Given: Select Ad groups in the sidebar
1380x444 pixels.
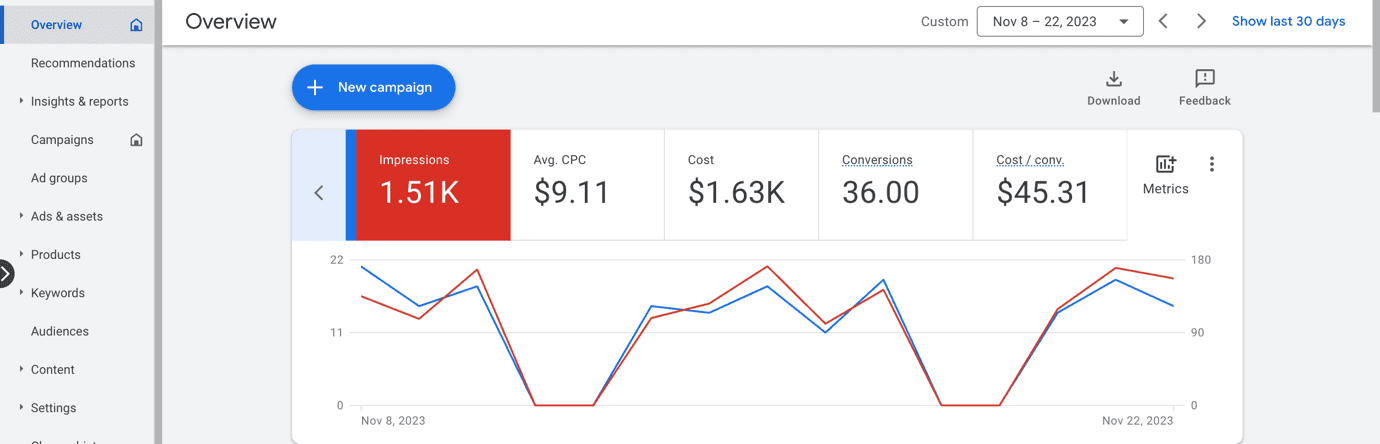Looking at the screenshot, I should coord(59,178).
